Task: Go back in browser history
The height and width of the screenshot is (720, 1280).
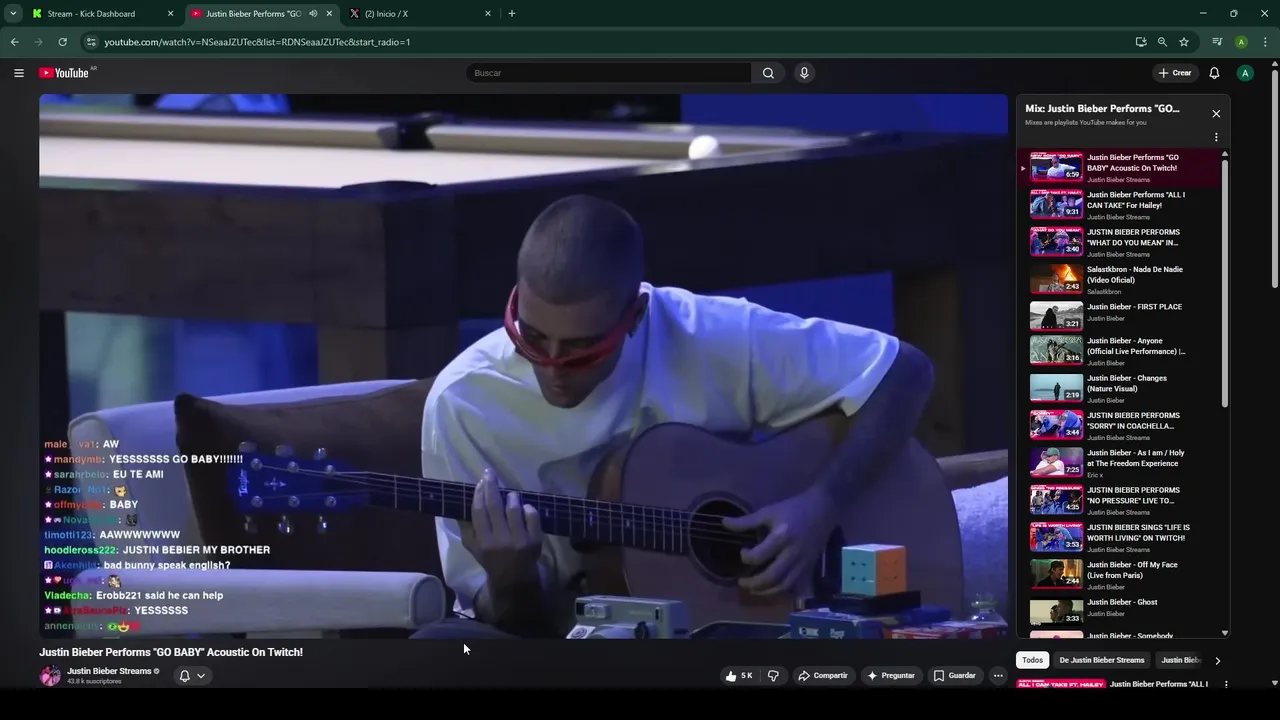Action: click(14, 42)
